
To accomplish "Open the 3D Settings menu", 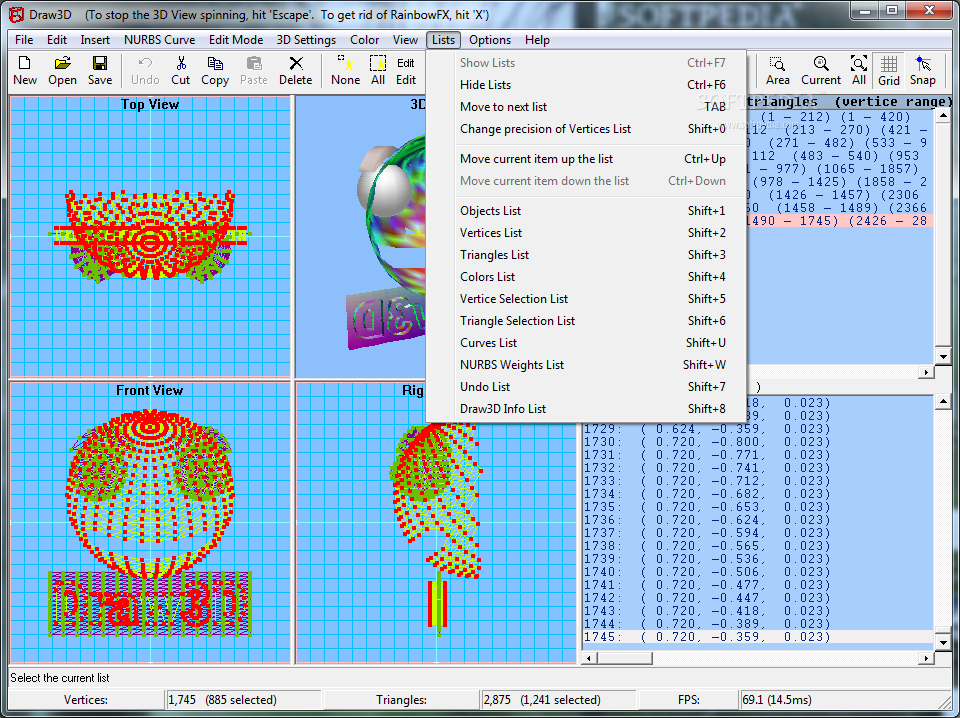I will (306, 40).
